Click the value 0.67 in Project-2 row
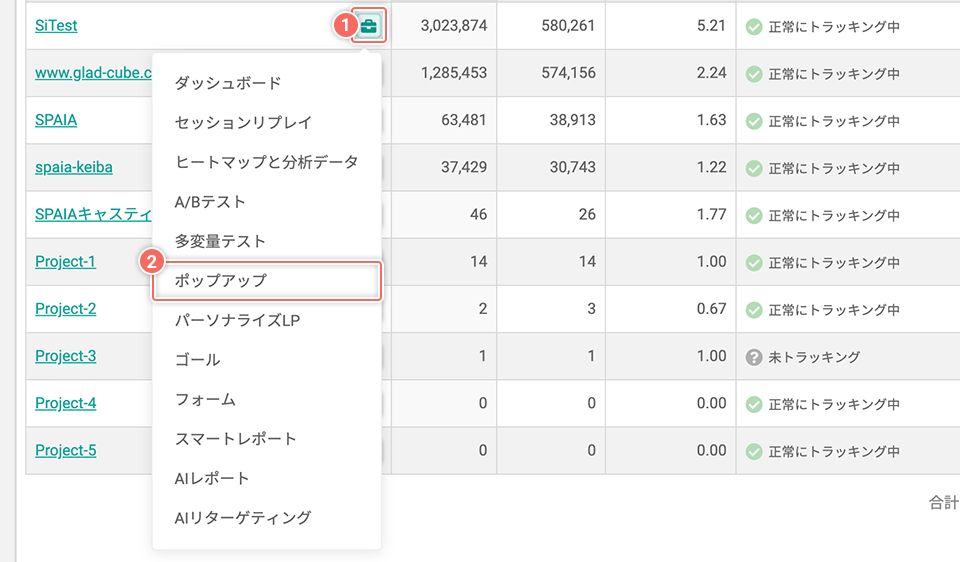Screen dimensions: 960x562 [711, 309]
